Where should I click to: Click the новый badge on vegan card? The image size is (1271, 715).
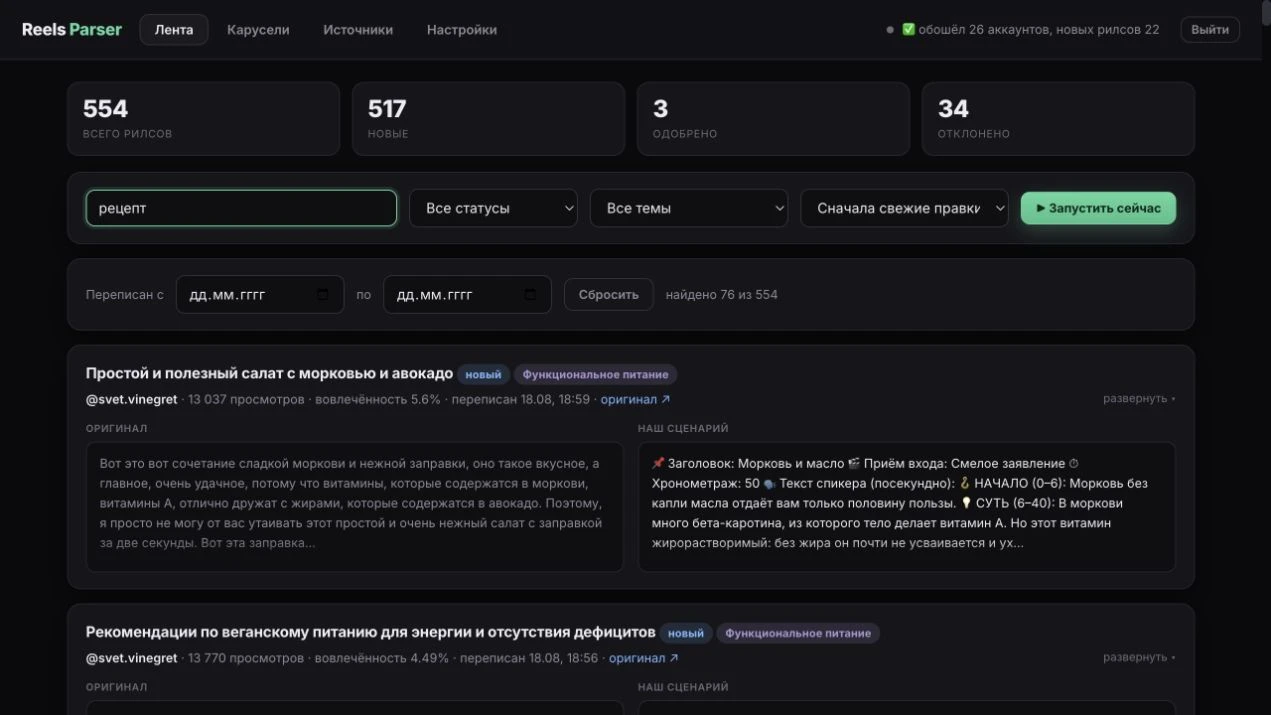tap(686, 633)
